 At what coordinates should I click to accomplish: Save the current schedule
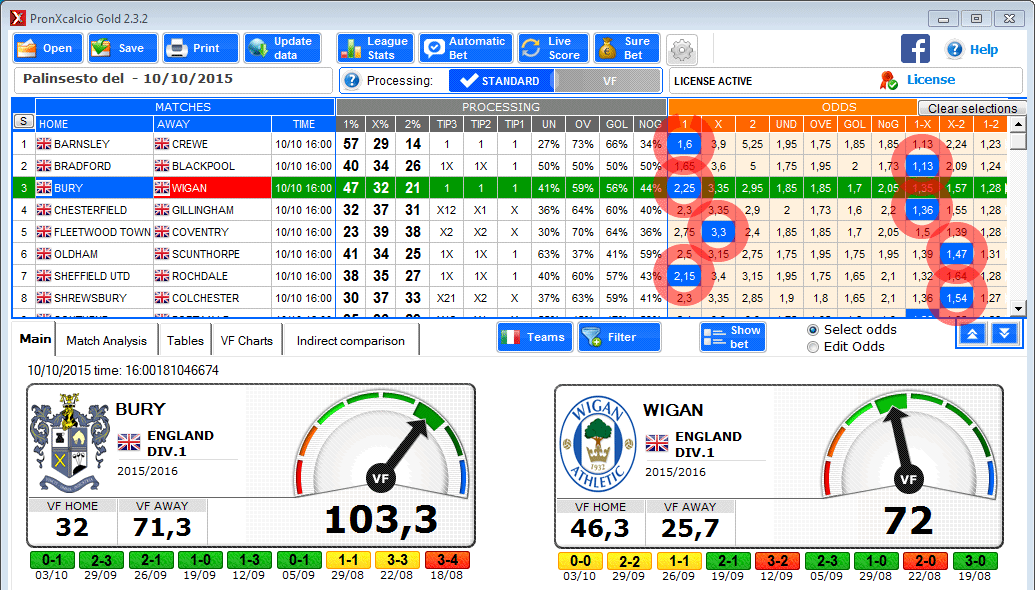point(123,48)
